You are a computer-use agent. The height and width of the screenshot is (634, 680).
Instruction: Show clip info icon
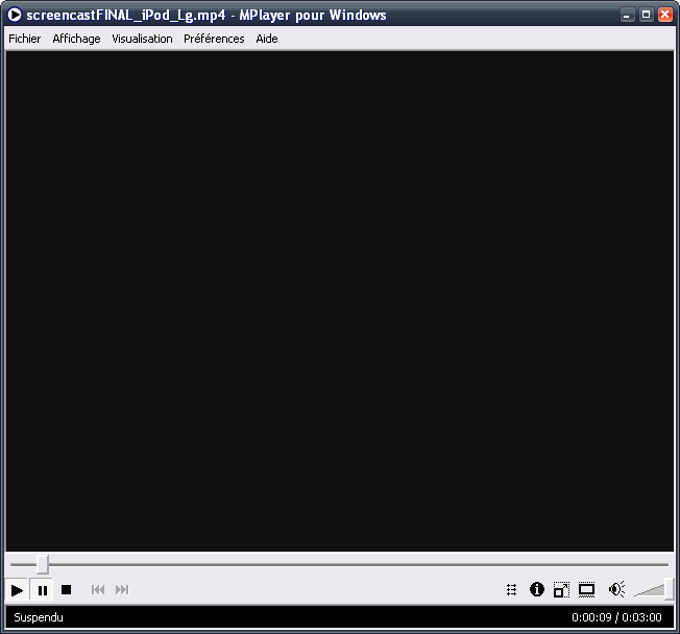point(537,589)
